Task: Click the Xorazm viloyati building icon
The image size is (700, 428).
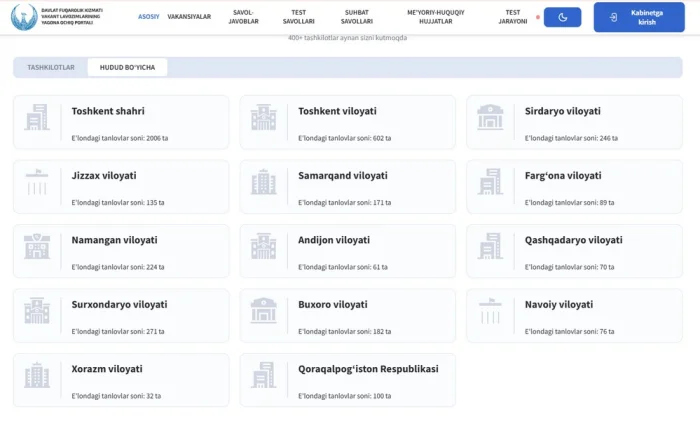Action: pos(37,376)
